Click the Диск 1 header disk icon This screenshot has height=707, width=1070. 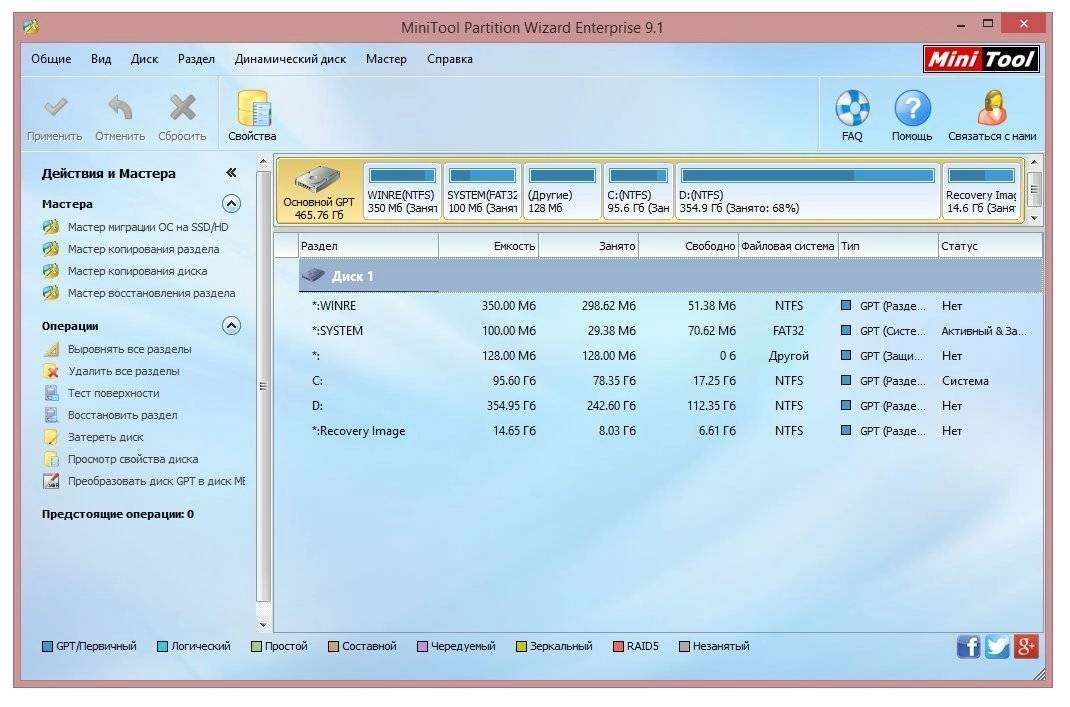(x=313, y=276)
